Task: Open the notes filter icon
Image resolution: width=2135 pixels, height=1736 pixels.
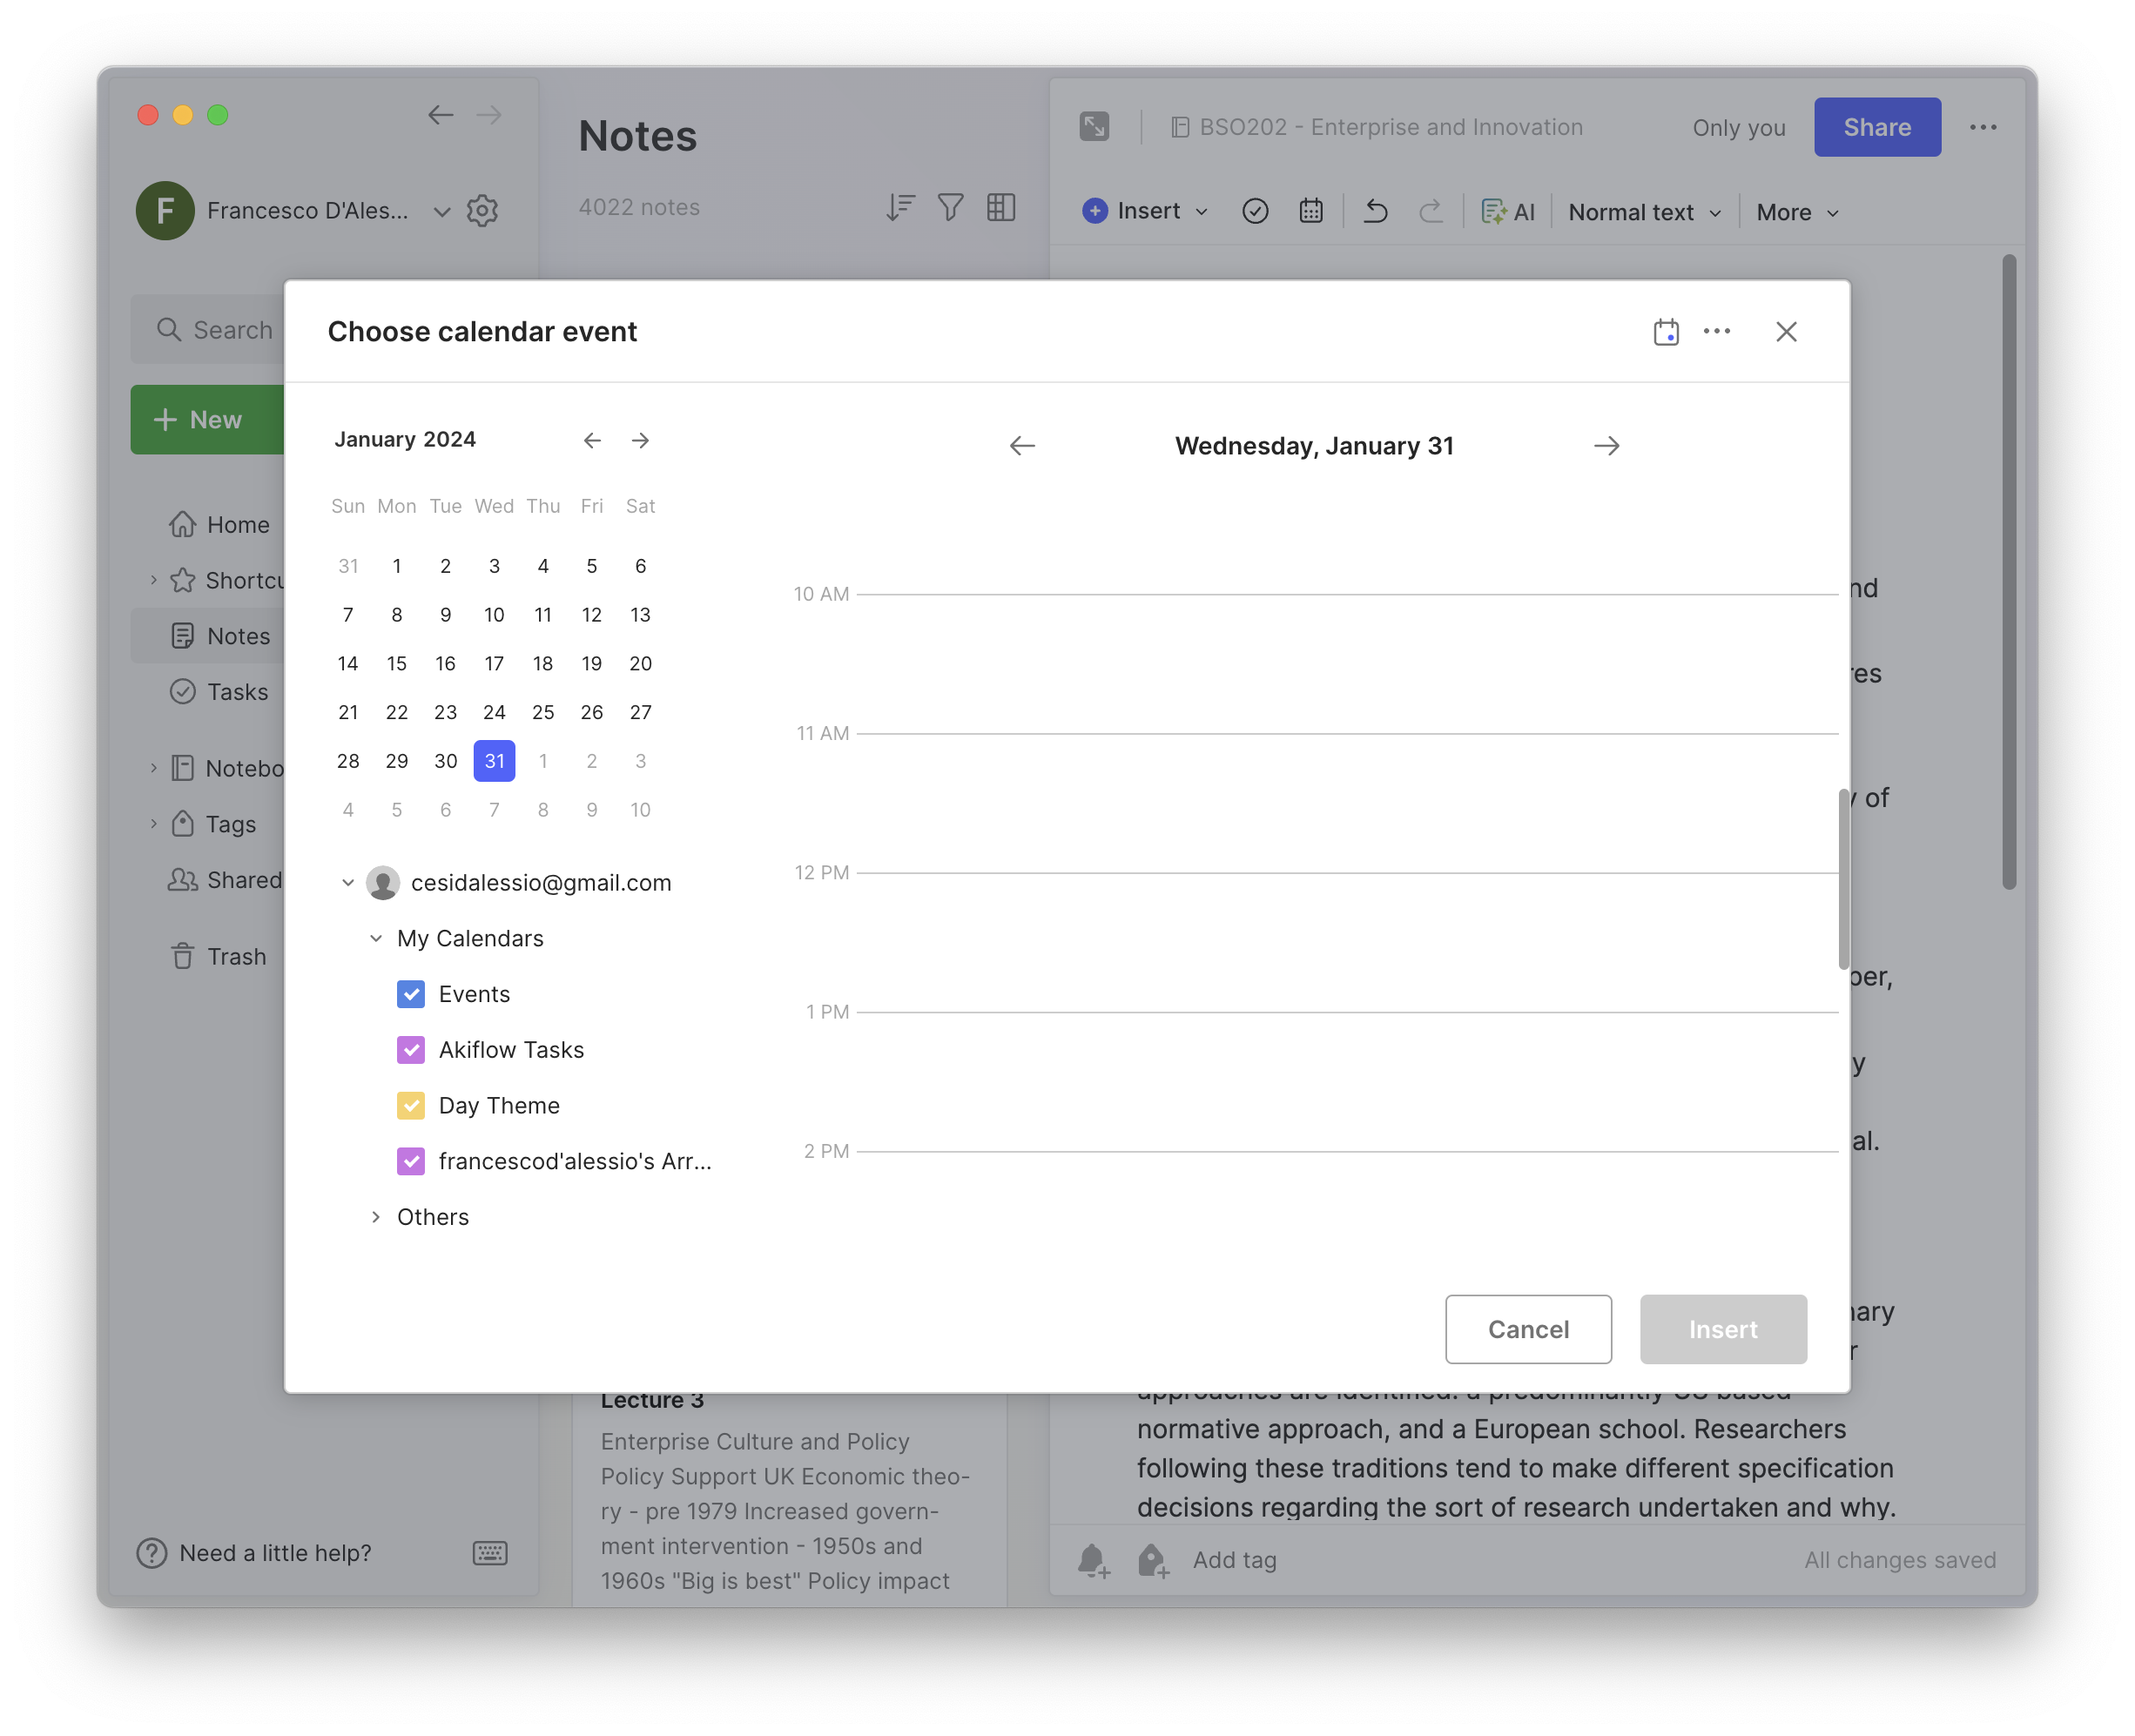Action: coord(950,207)
